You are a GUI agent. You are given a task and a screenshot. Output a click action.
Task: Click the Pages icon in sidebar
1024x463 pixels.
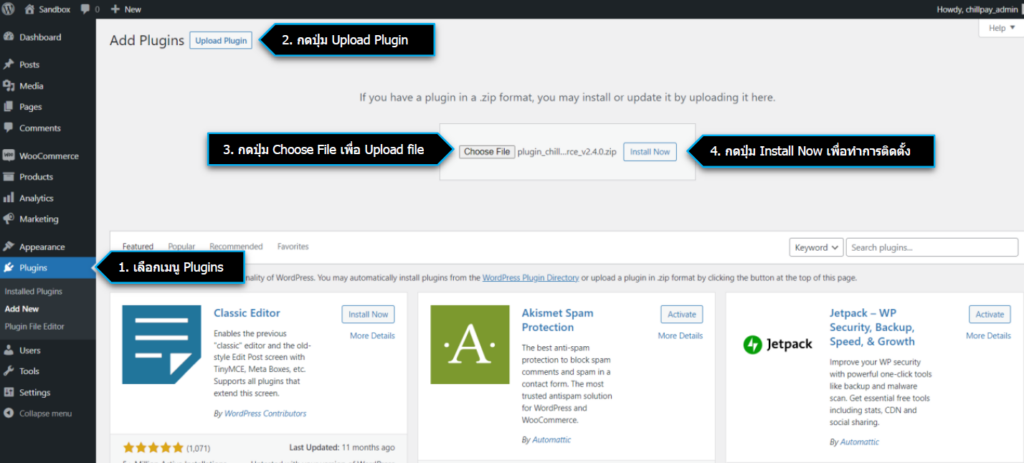[8, 106]
